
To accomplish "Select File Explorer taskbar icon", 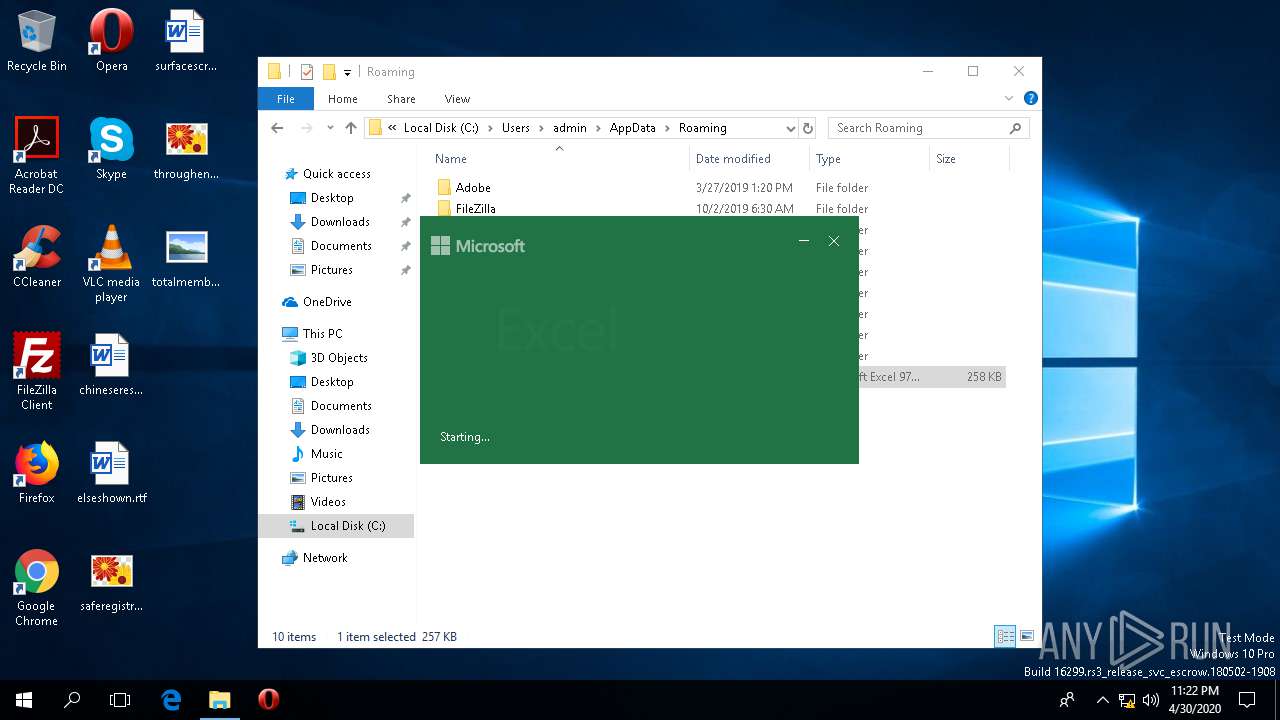I will point(219,700).
